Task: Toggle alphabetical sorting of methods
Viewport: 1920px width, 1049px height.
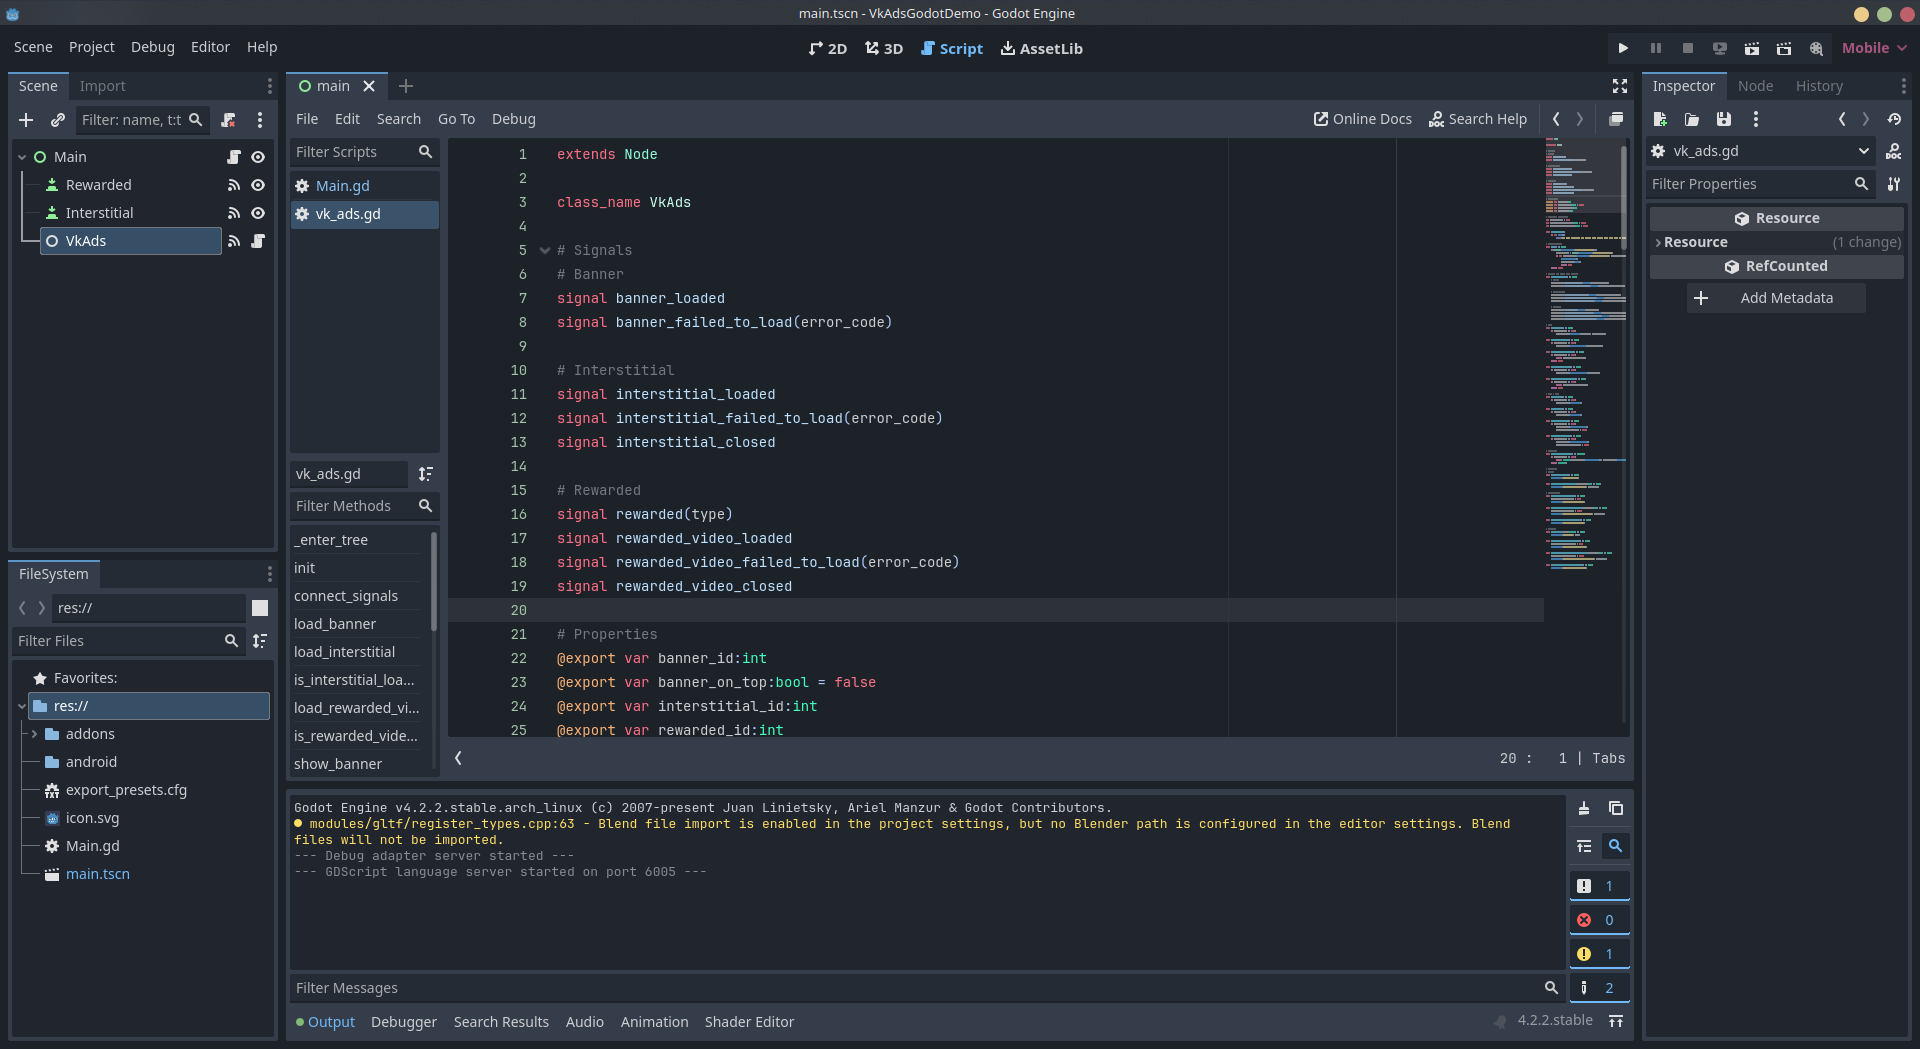Action: [x=426, y=474]
